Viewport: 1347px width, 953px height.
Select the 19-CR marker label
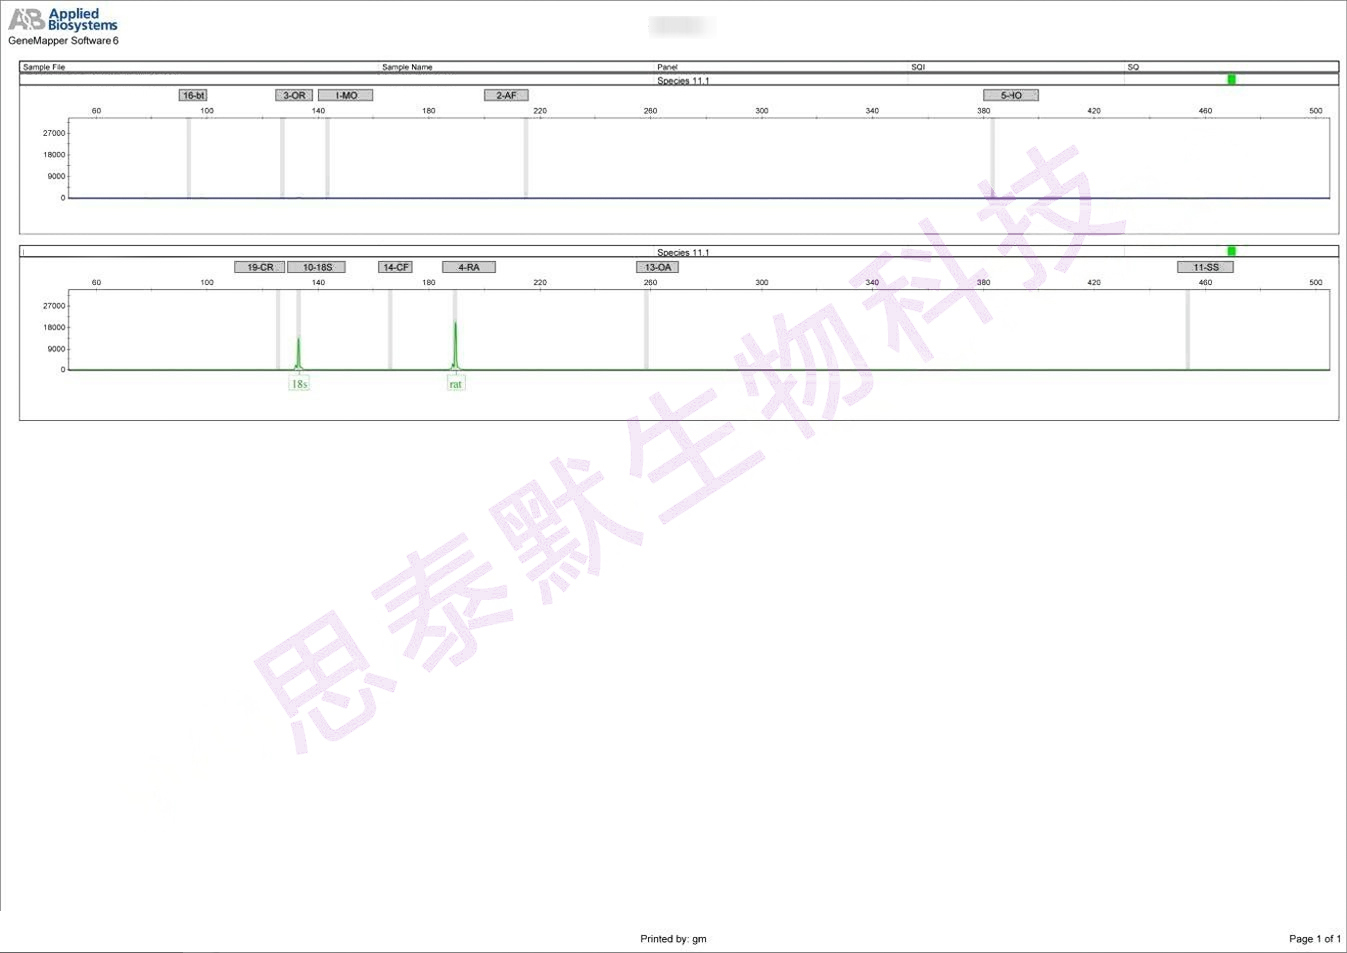(260, 267)
